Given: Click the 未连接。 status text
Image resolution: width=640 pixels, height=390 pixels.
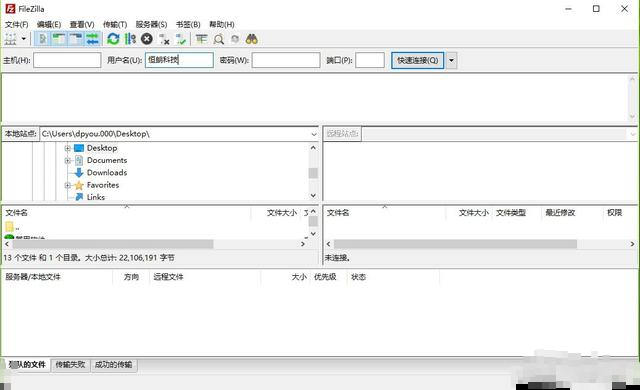Looking at the screenshot, I should [338, 258].
